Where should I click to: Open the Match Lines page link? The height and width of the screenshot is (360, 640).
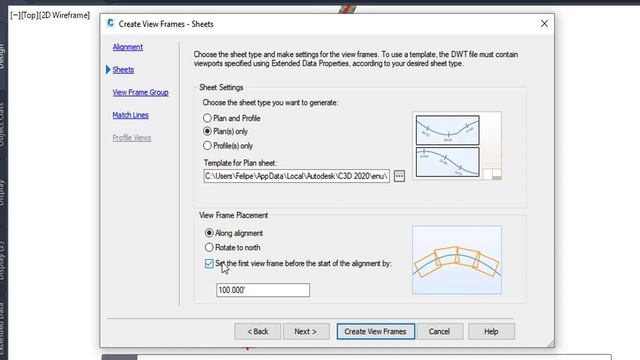[130, 115]
